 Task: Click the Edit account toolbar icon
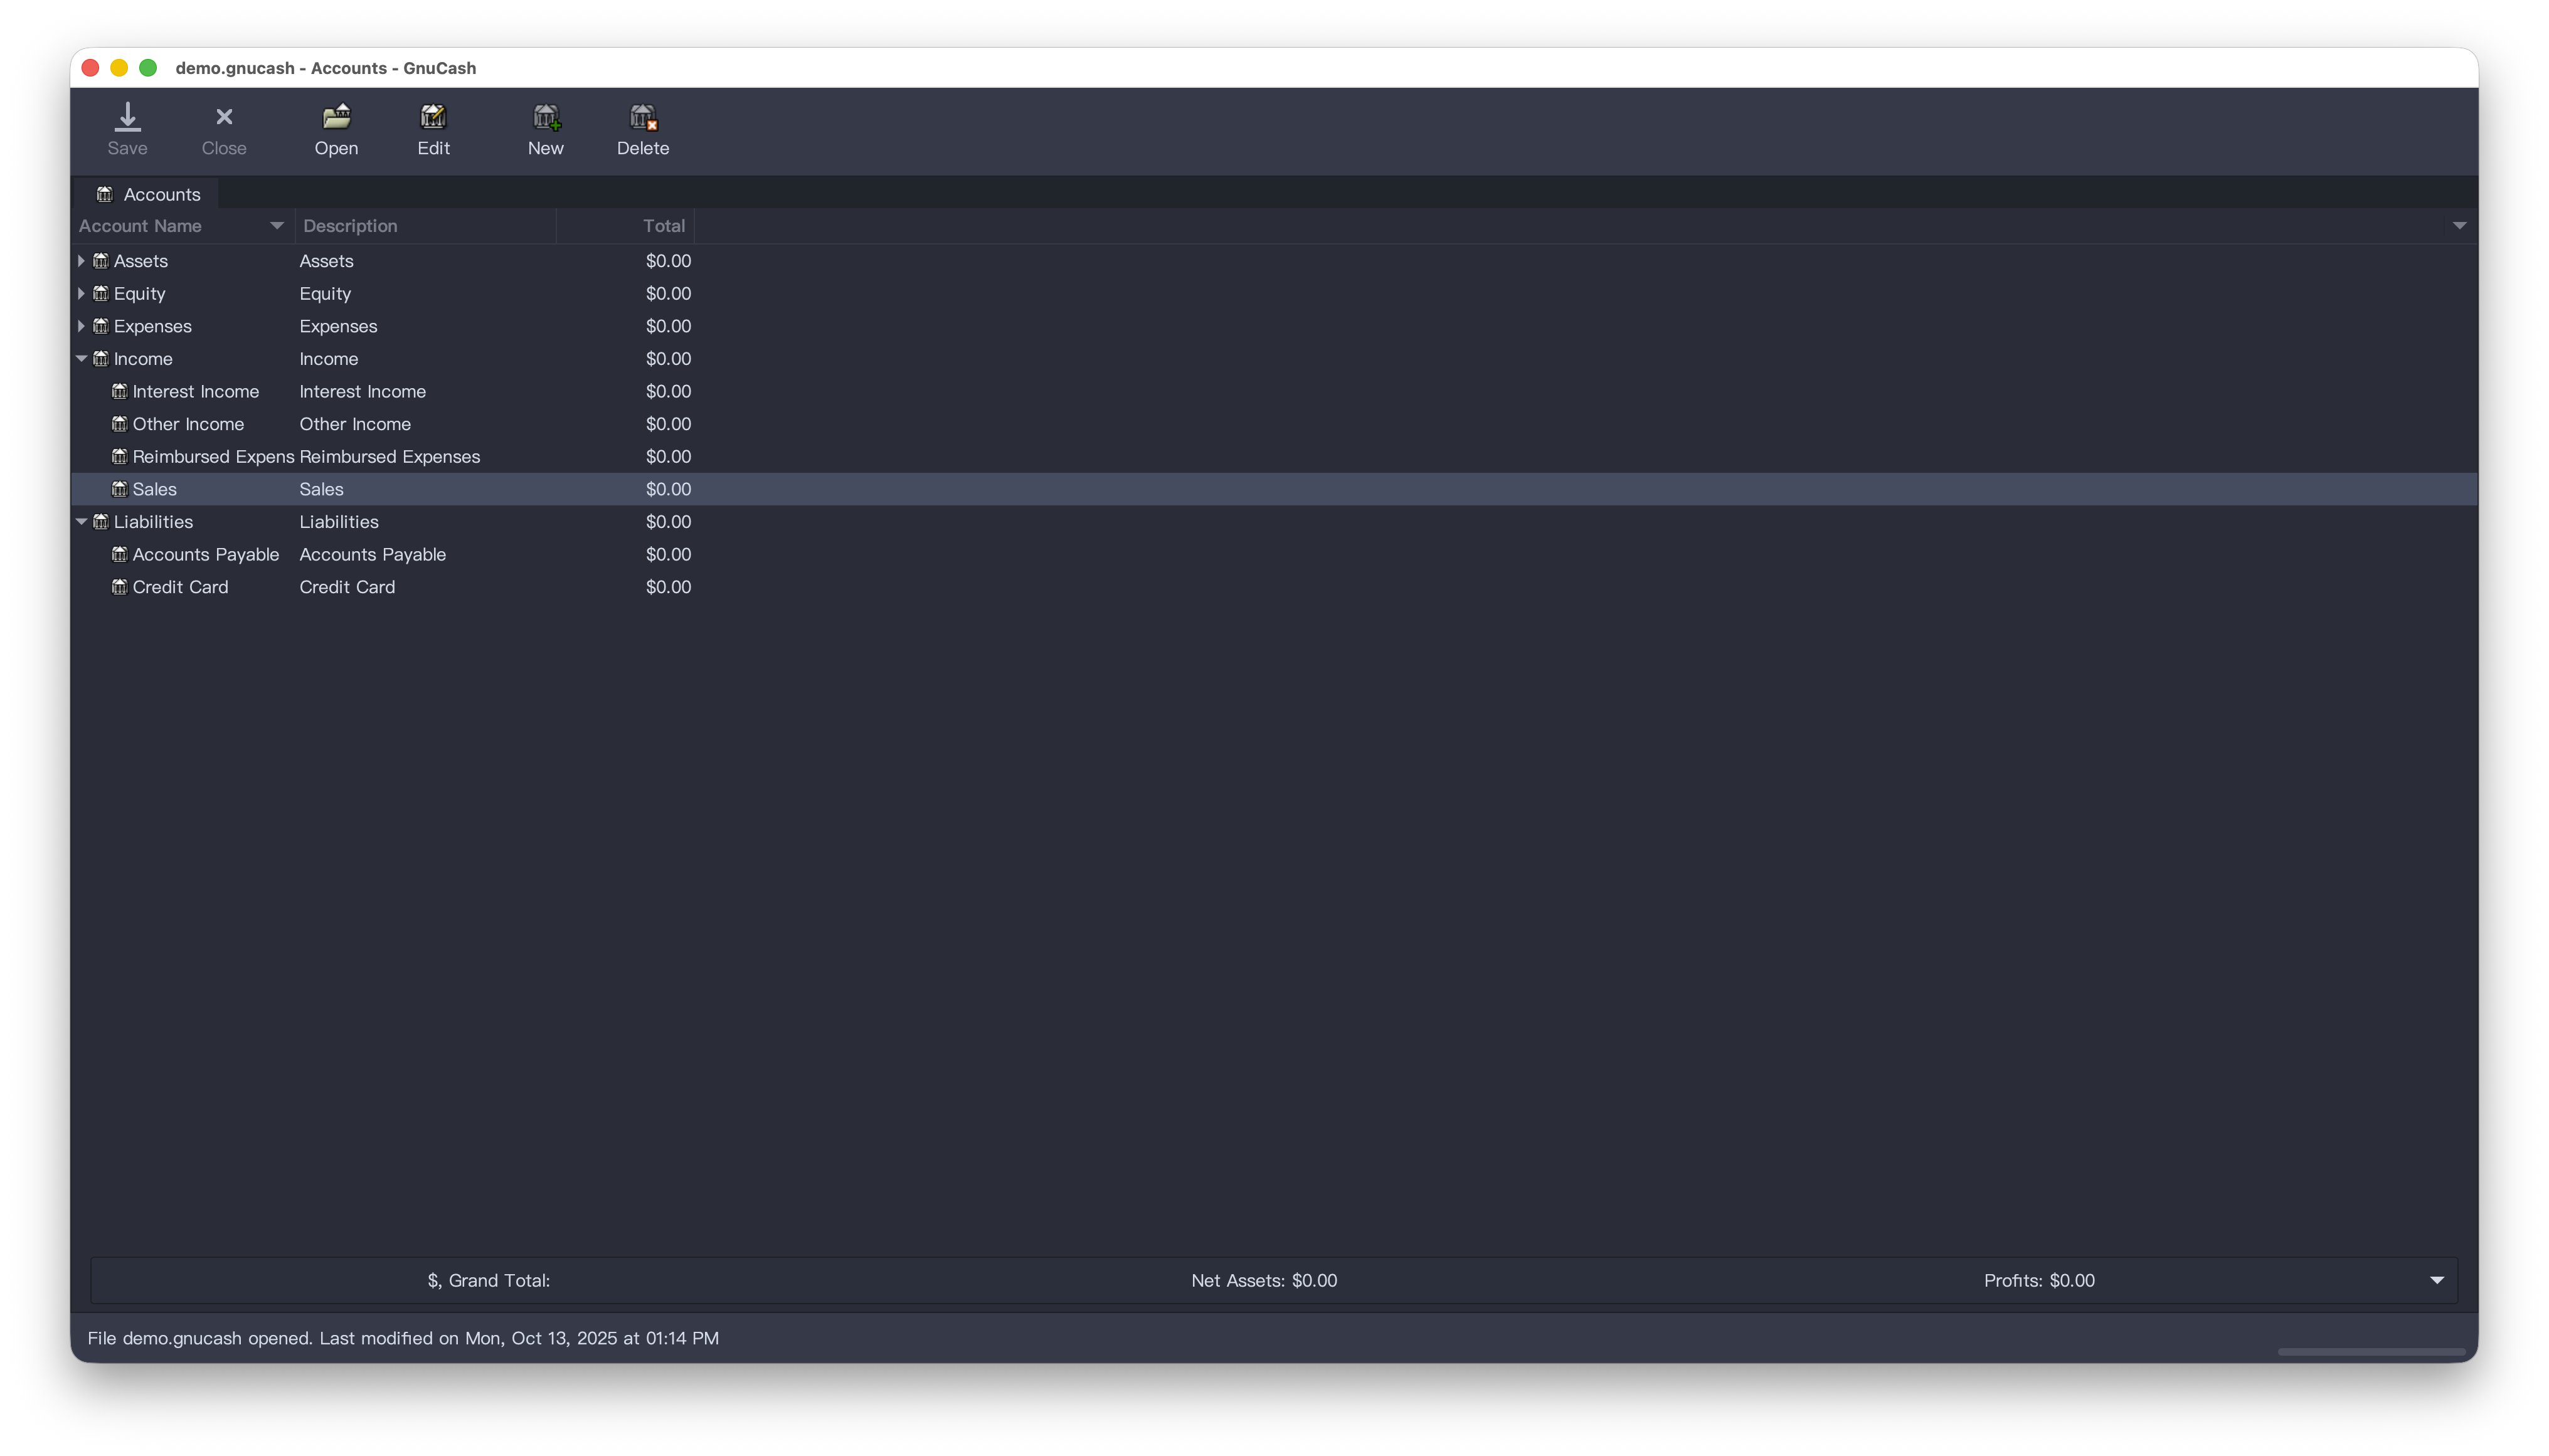433,117
